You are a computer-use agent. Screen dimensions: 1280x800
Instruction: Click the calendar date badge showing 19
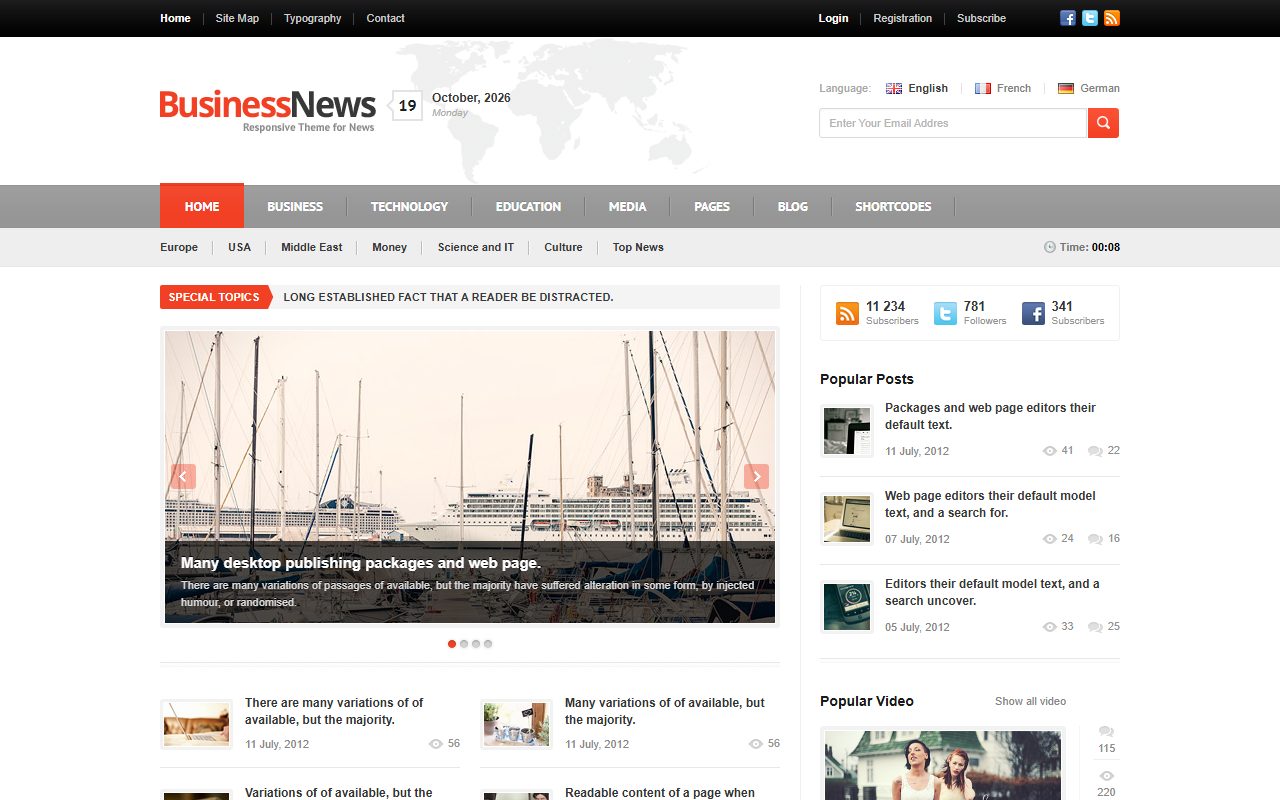click(x=407, y=105)
